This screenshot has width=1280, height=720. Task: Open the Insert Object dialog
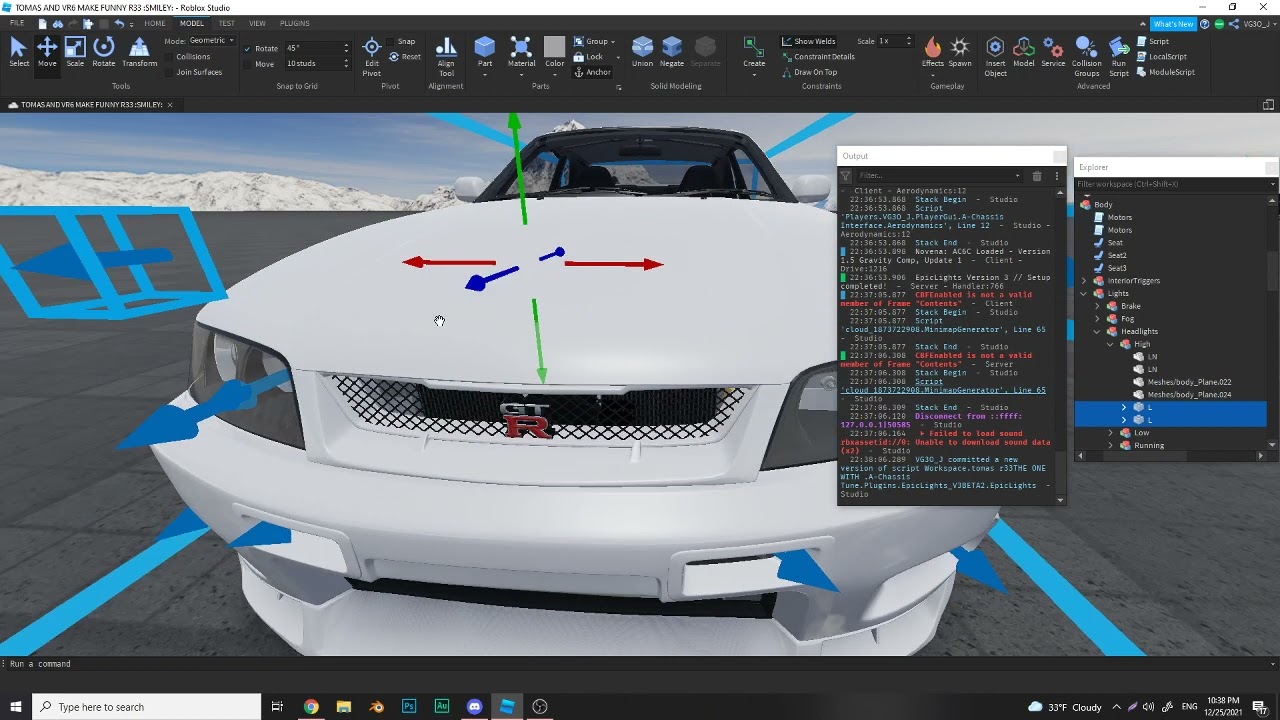coord(995,56)
